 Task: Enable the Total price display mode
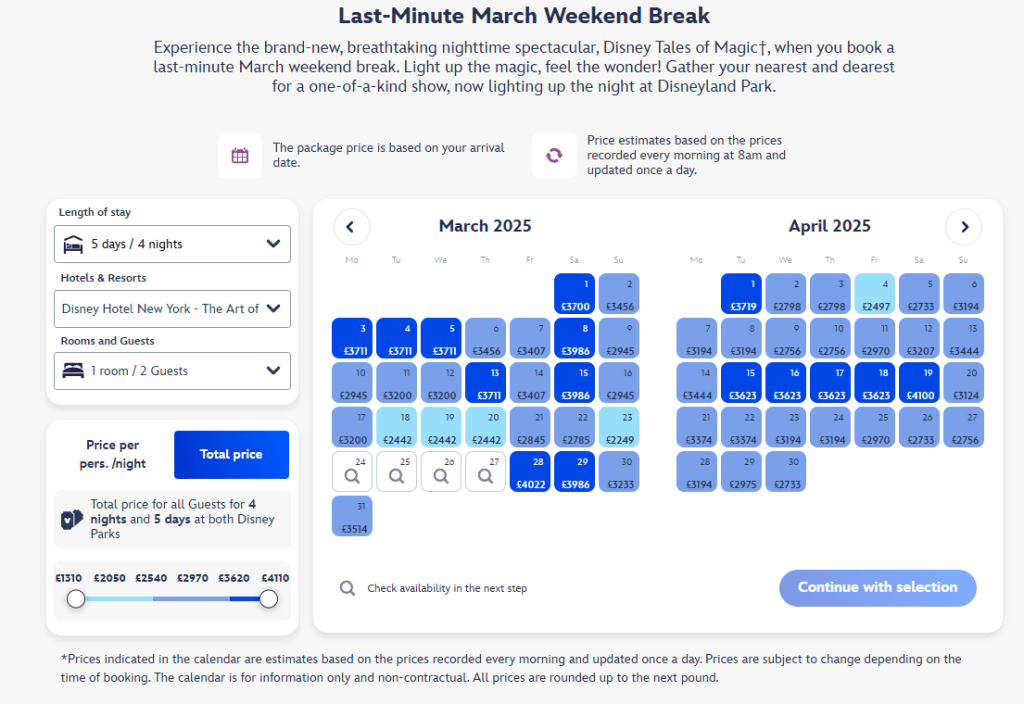point(231,454)
